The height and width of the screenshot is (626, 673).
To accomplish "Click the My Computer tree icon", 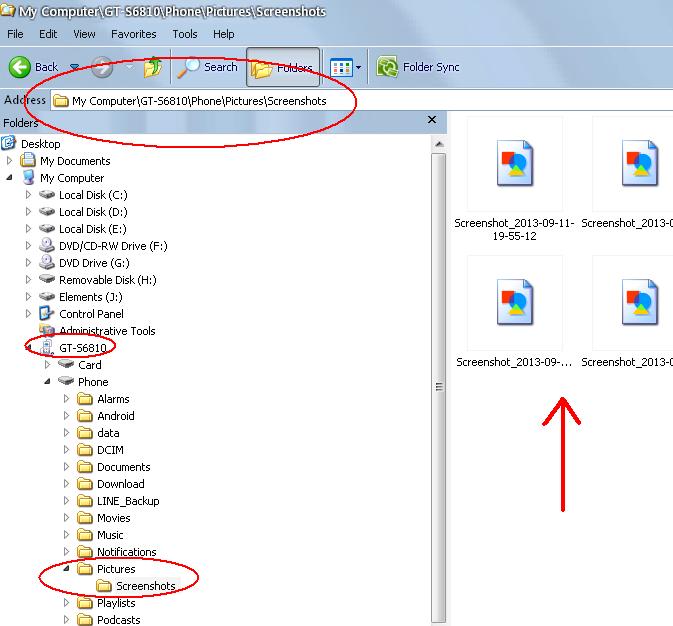I will pyautogui.click(x=29, y=177).
